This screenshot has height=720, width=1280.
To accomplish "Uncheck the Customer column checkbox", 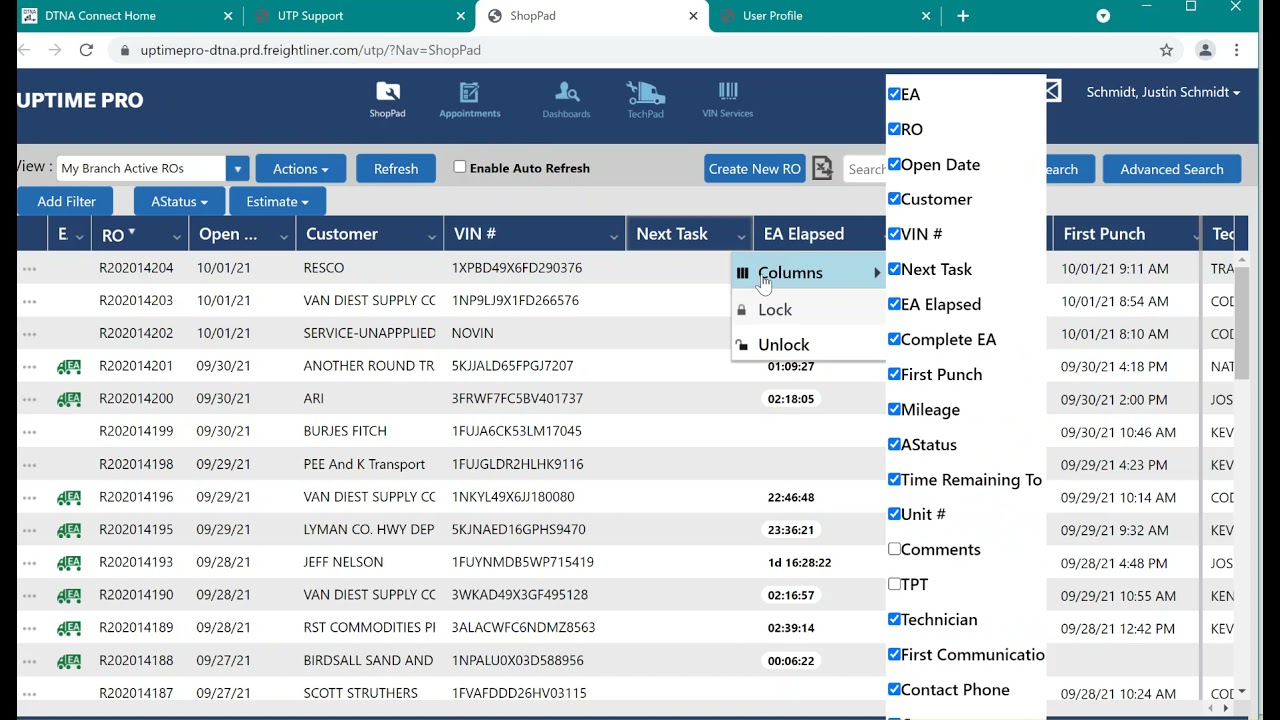I will (x=894, y=199).
